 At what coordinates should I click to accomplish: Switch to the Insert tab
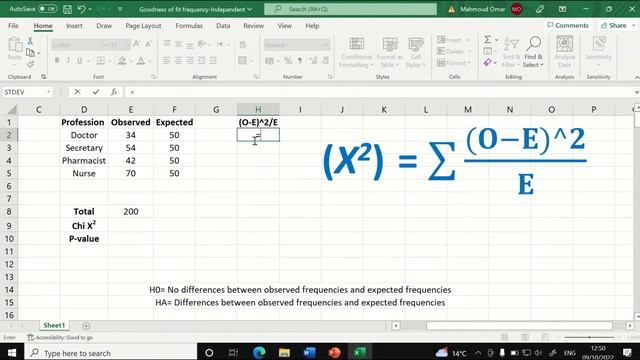click(x=74, y=26)
